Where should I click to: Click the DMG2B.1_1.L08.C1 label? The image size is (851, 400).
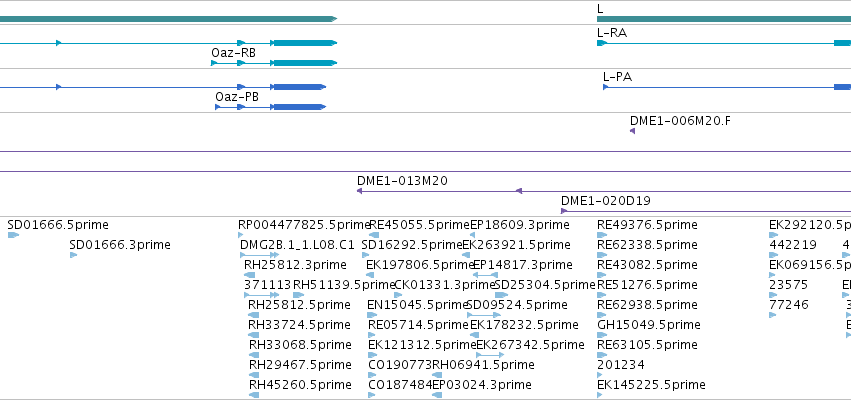tap(297, 245)
